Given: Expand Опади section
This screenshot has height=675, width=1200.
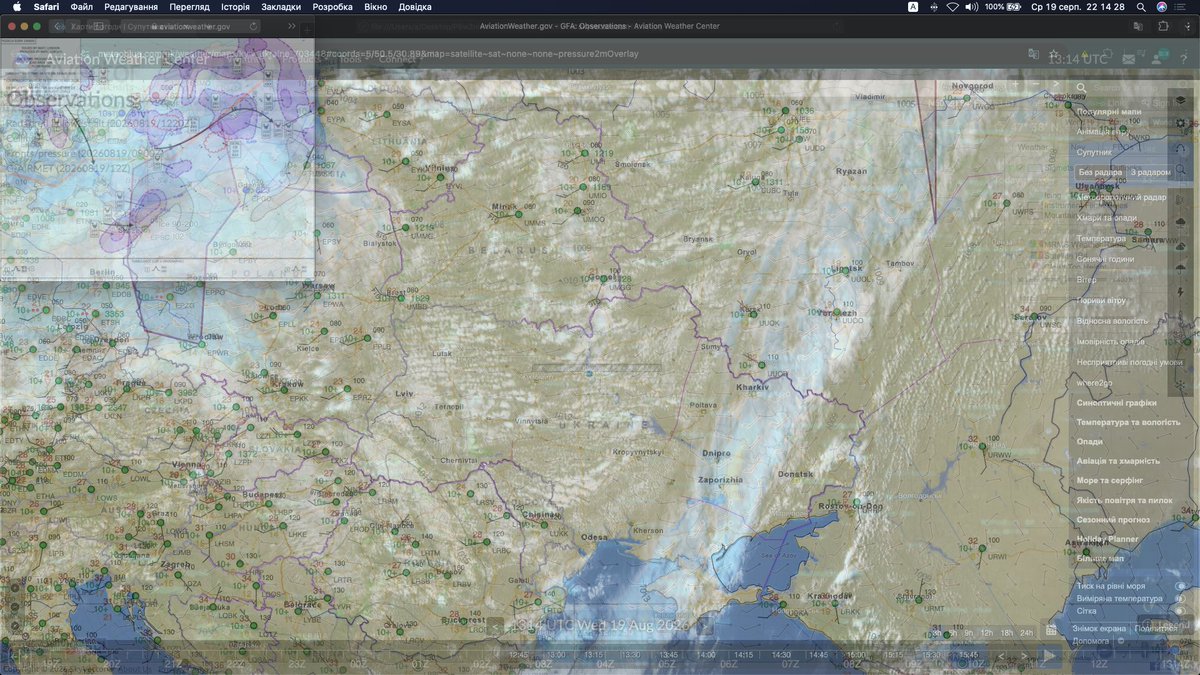Looking at the screenshot, I should click(x=1090, y=441).
